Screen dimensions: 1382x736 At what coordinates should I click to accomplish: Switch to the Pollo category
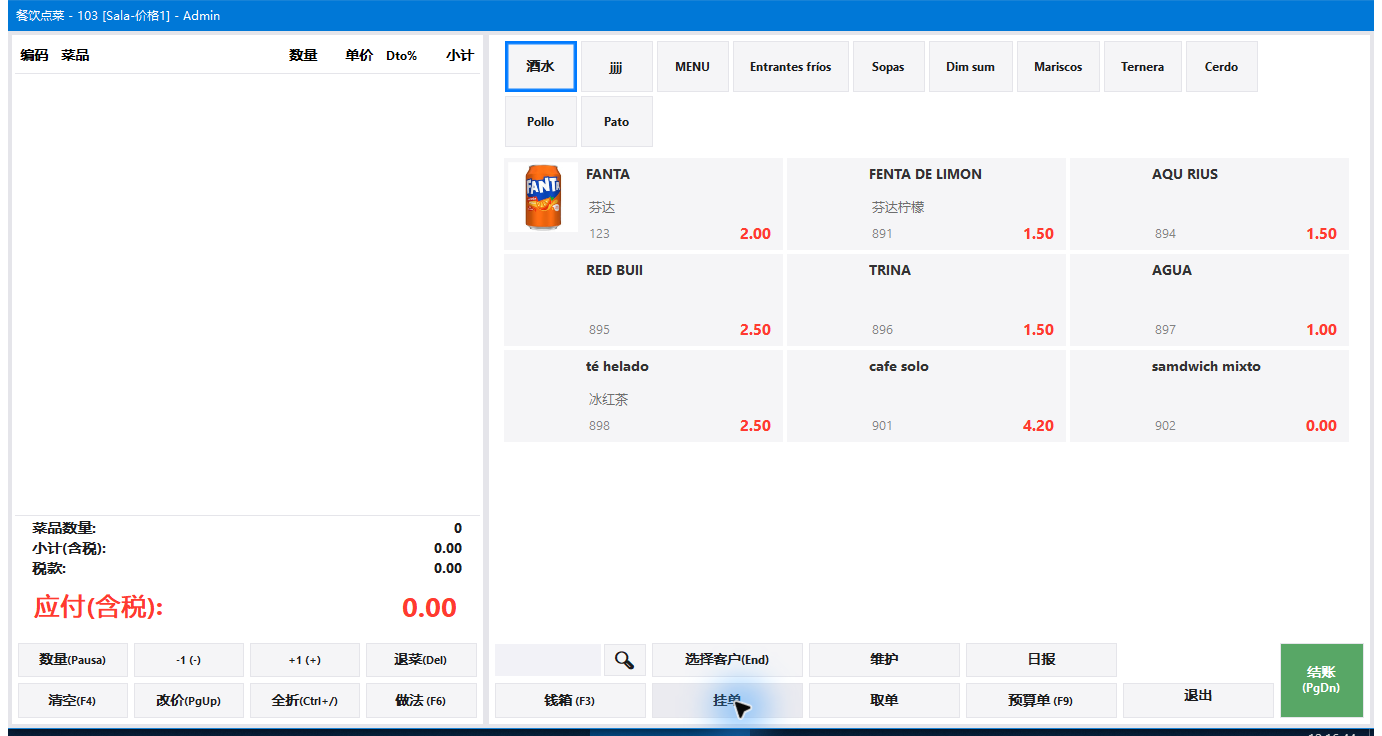541,122
